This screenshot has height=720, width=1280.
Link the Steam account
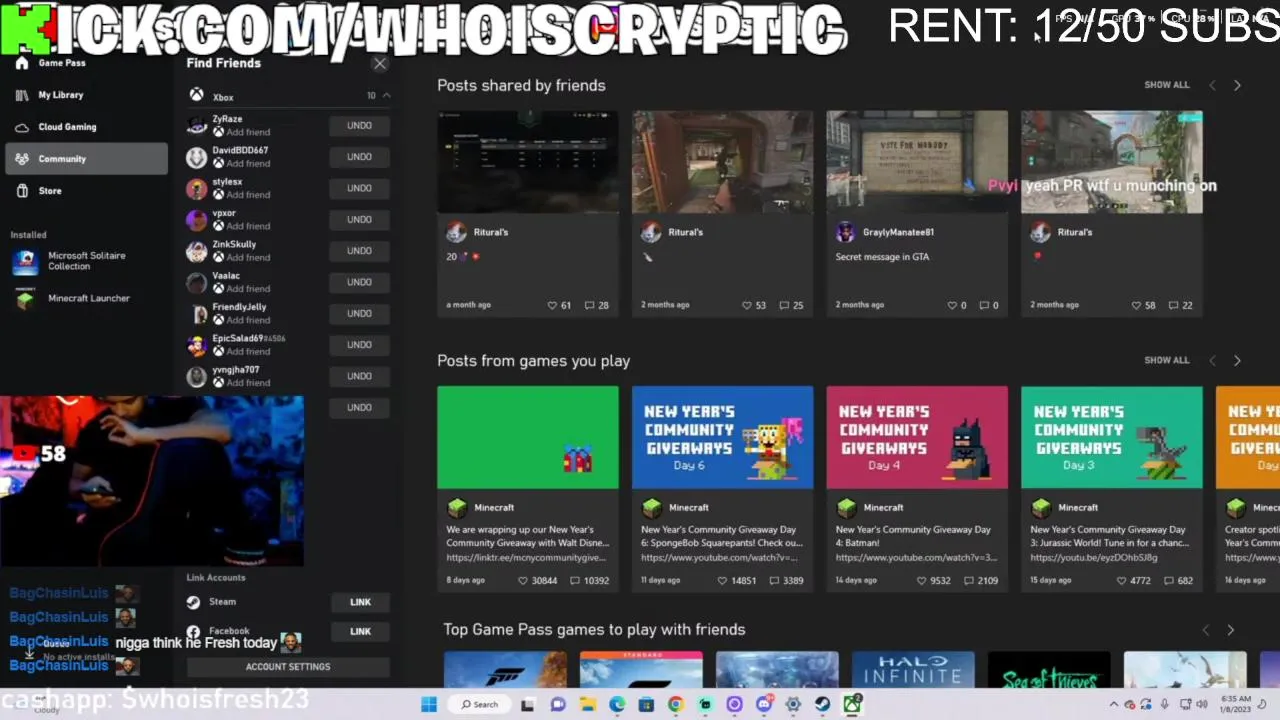tap(360, 602)
